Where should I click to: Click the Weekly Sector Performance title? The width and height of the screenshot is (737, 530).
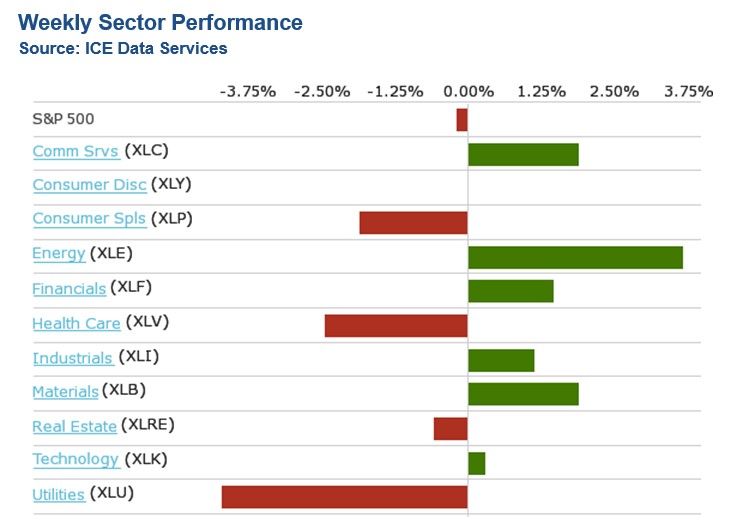click(160, 22)
